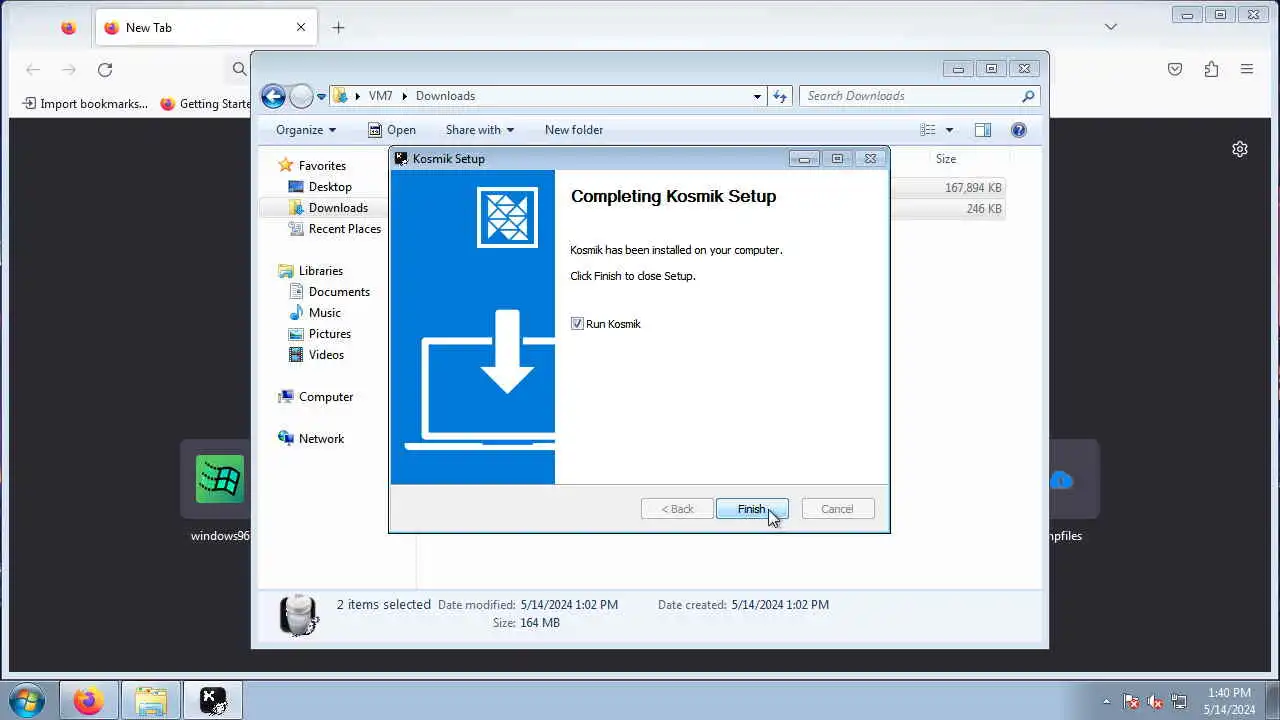Image resolution: width=1280 pixels, height=720 pixels.
Task: Open Pictures library
Action: (x=330, y=334)
